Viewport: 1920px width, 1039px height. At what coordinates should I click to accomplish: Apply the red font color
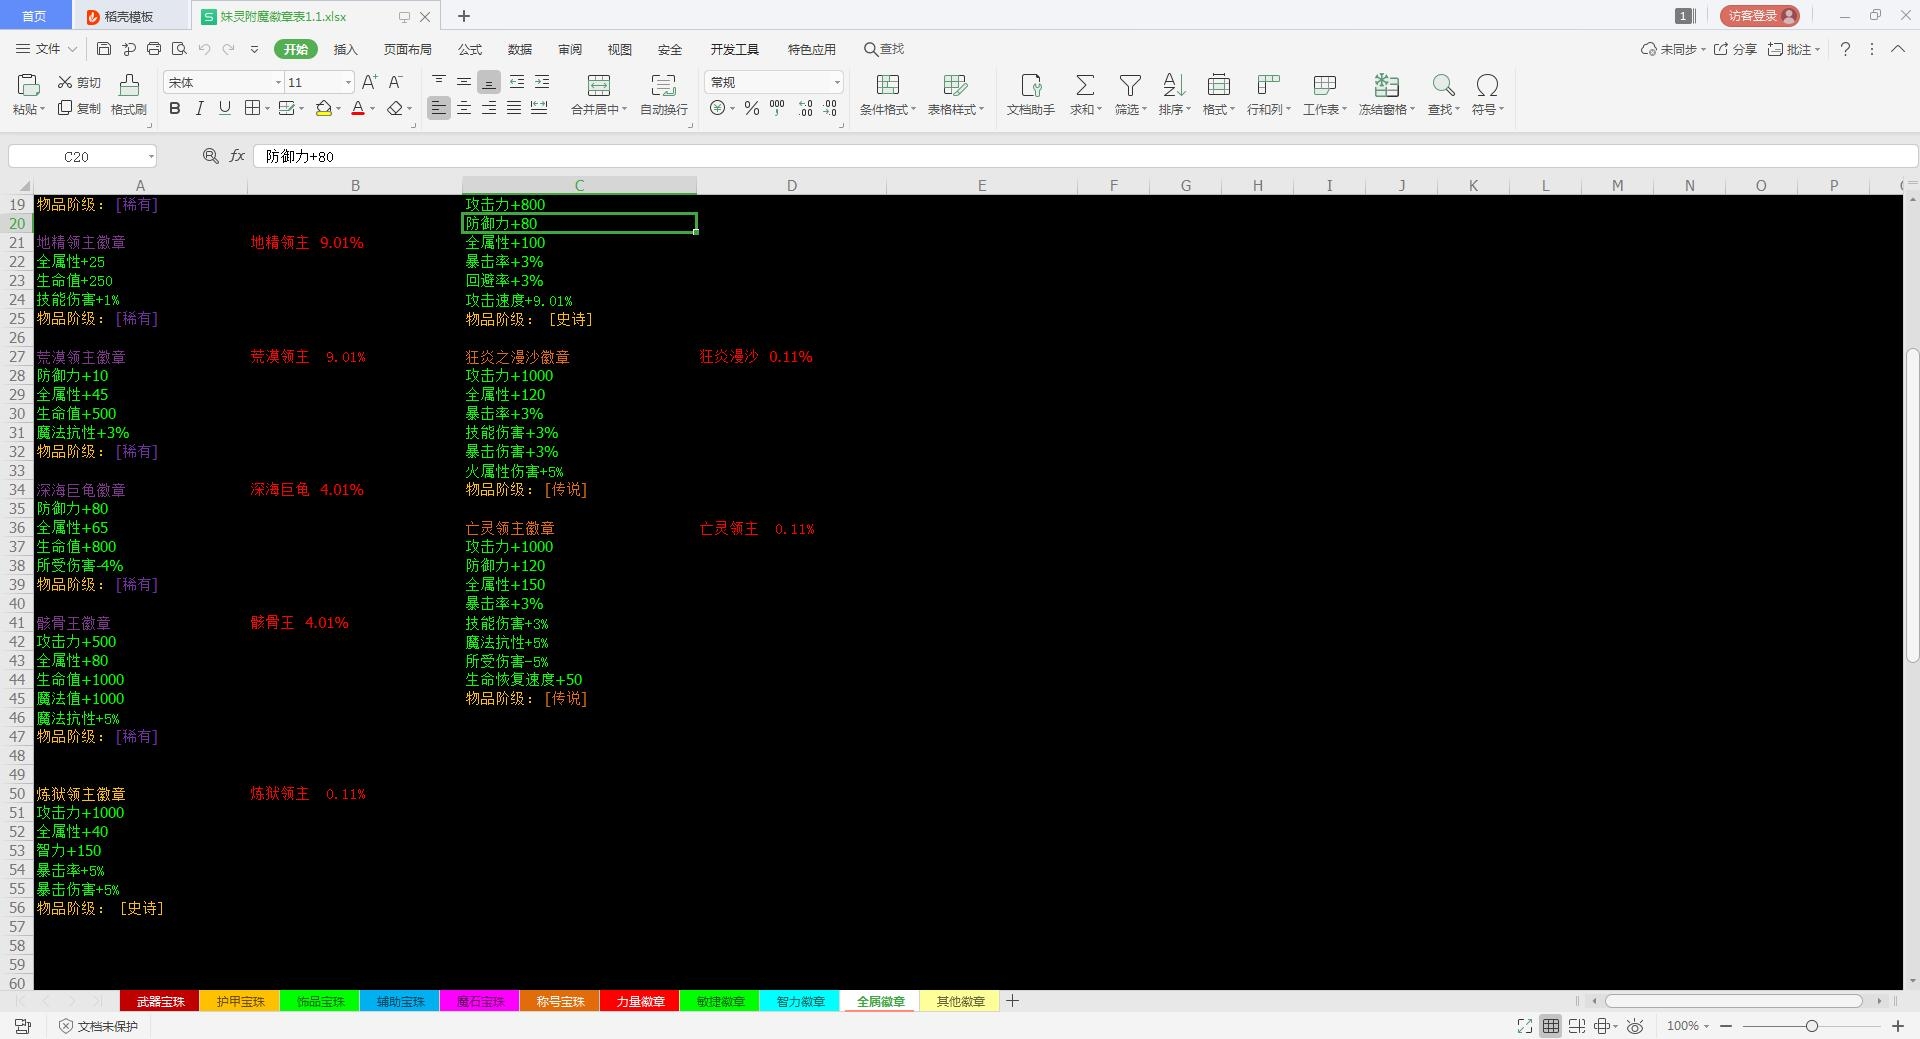coord(358,108)
